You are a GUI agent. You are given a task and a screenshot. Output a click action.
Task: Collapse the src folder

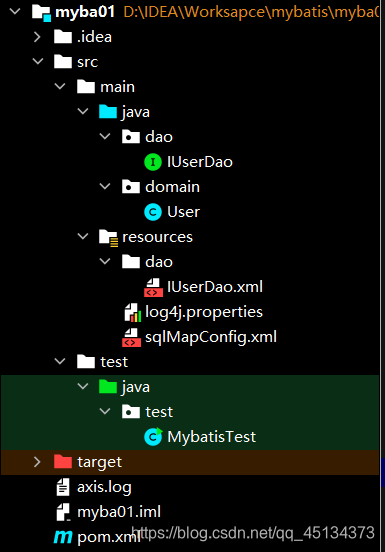pos(38,62)
